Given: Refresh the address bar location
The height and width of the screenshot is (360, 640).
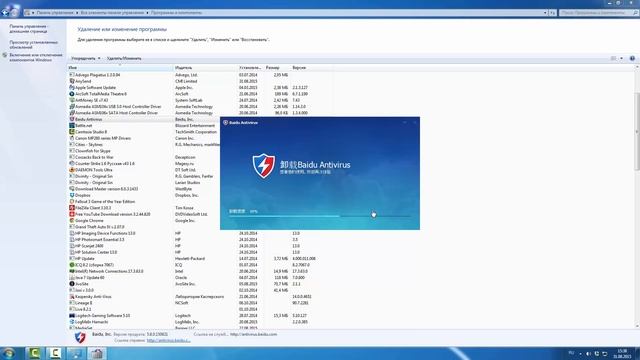Looking at the screenshot, I should tap(553, 13).
